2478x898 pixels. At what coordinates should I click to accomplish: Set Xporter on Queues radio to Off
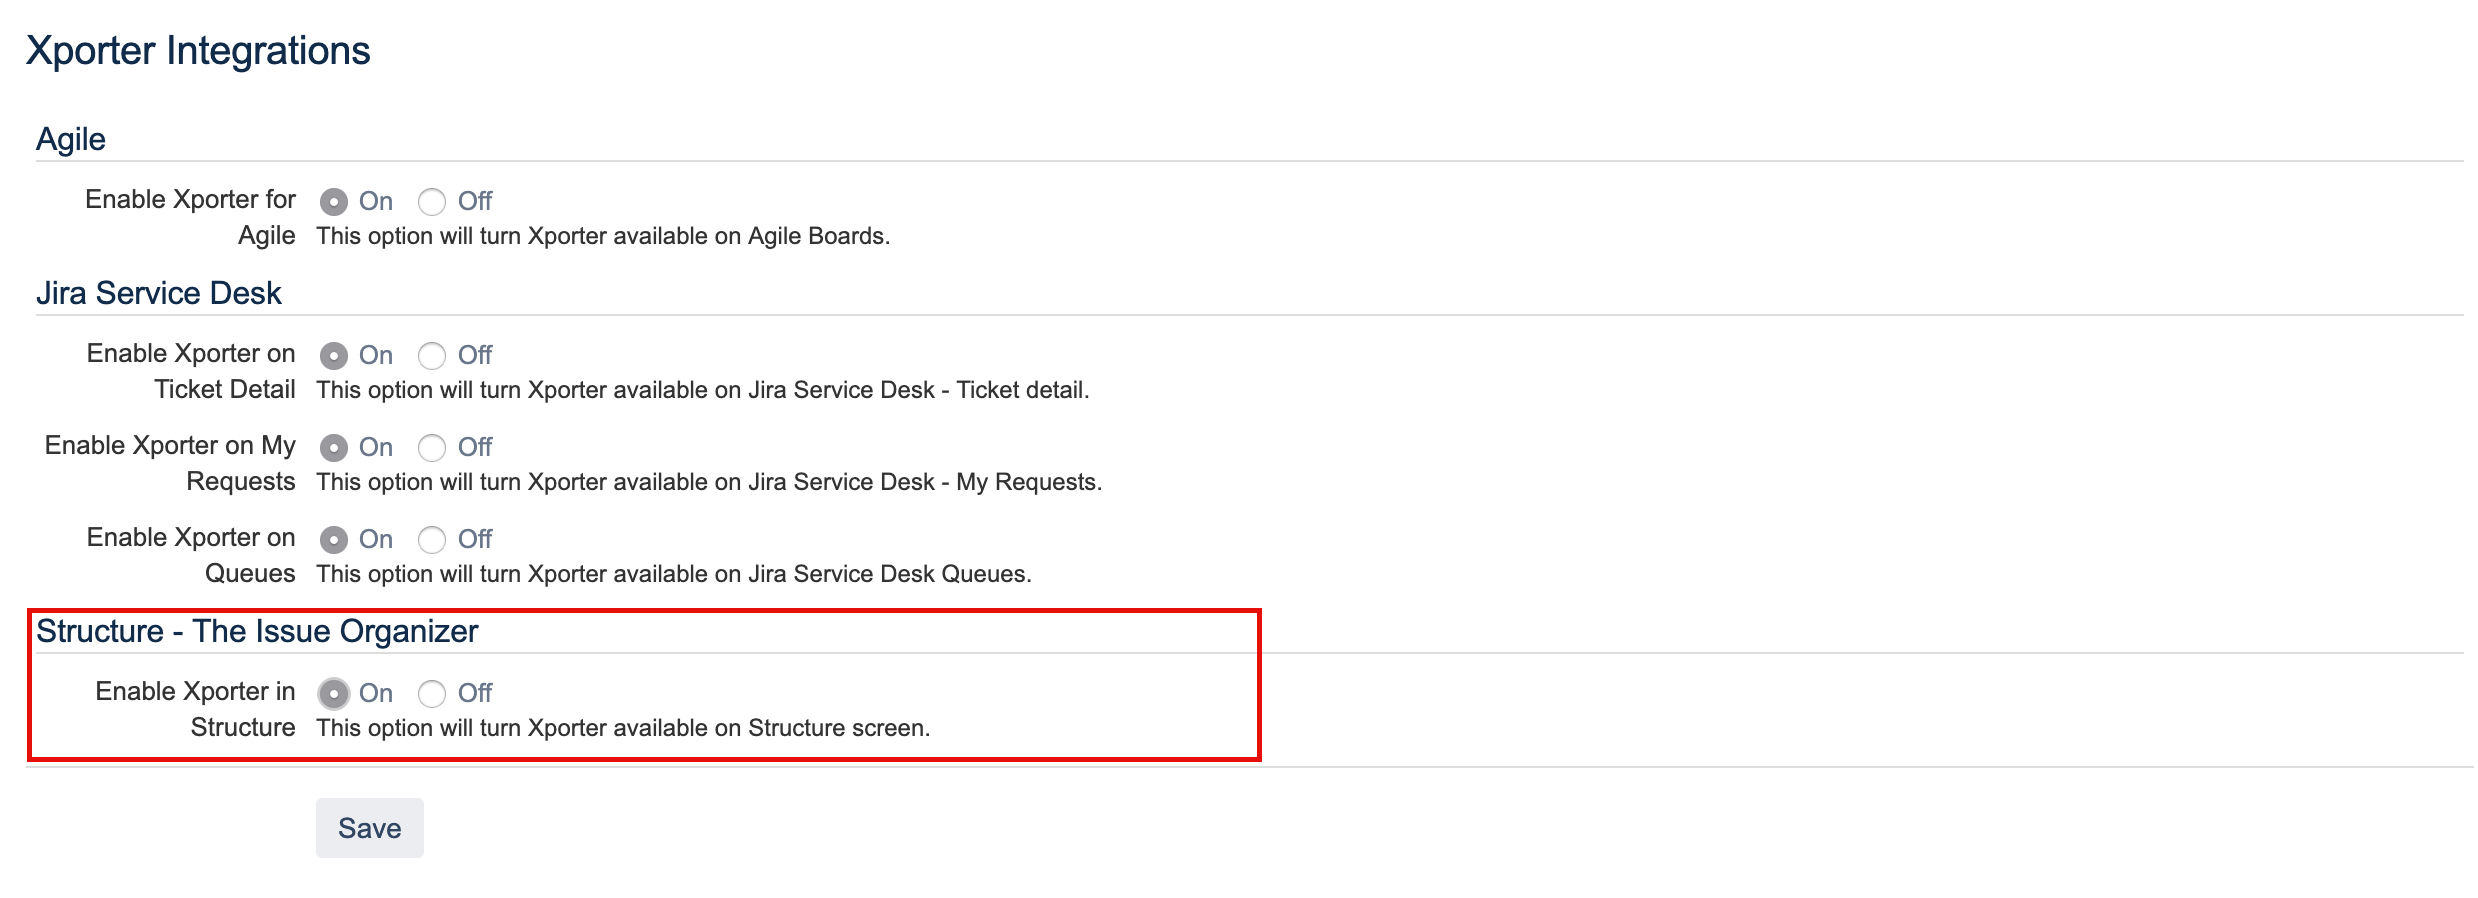click(x=432, y=540)
